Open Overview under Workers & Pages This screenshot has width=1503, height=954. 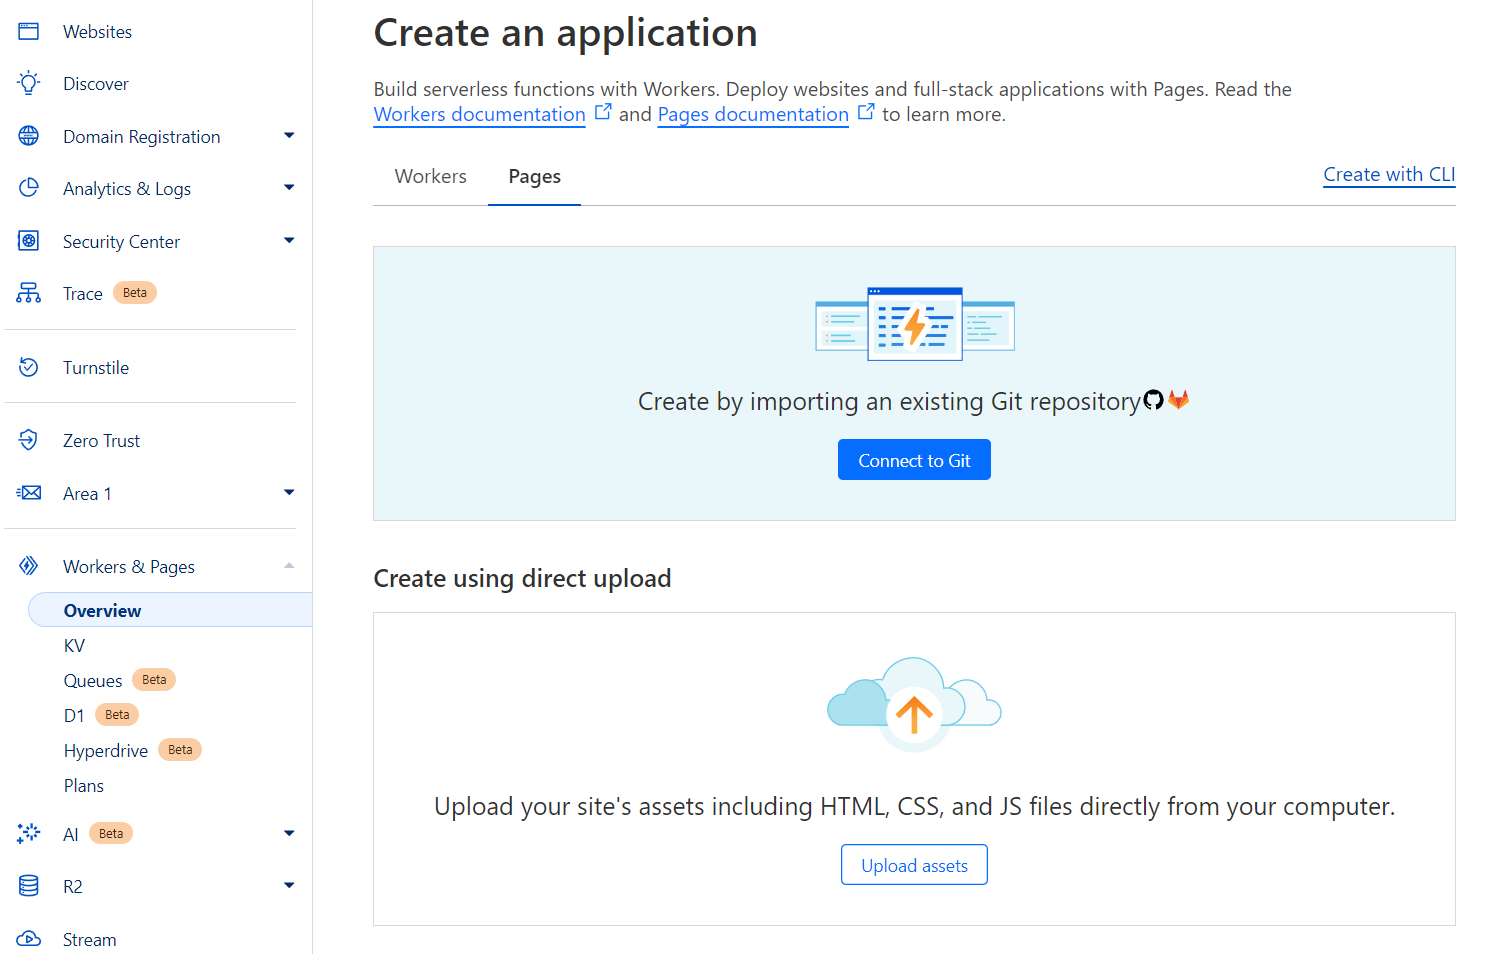point(170,610)
